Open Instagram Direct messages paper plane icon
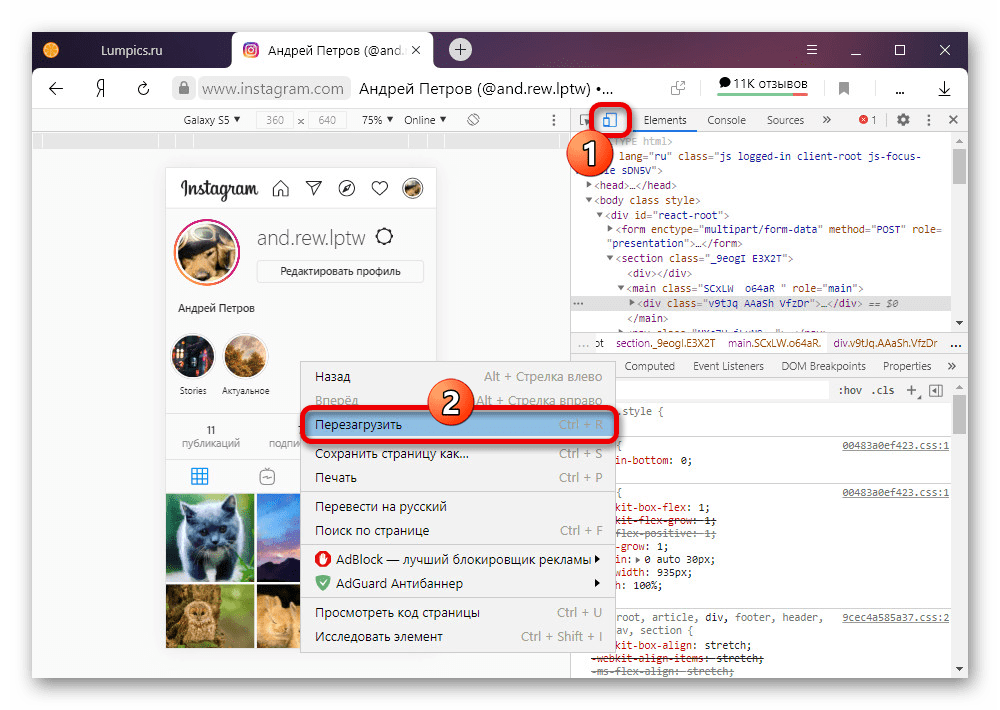The height and width of the screenshot is (710, 1000). click(314, 188)
